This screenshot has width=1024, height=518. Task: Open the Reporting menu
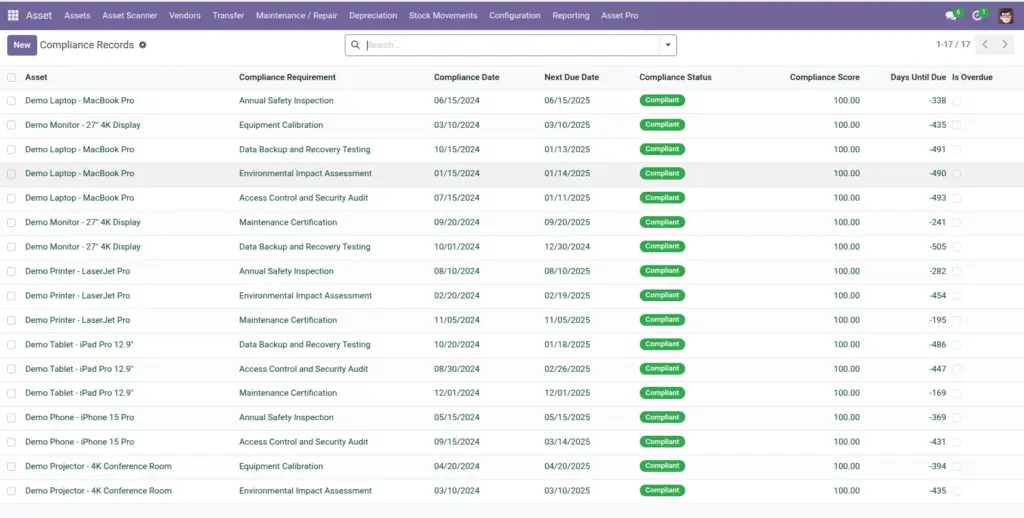tap(571, 15)
